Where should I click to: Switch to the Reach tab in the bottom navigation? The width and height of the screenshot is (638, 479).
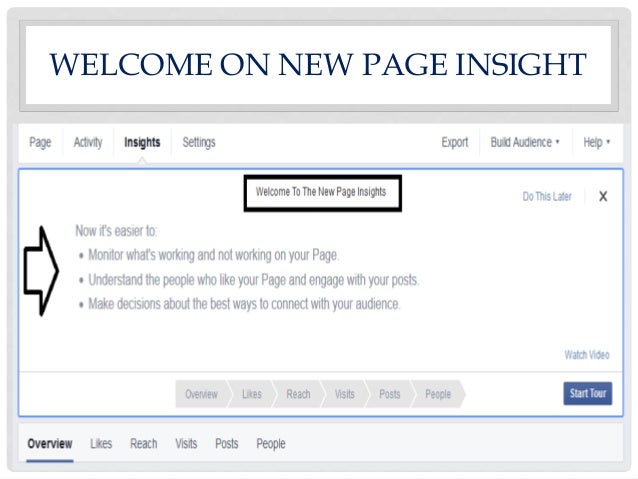144,444
